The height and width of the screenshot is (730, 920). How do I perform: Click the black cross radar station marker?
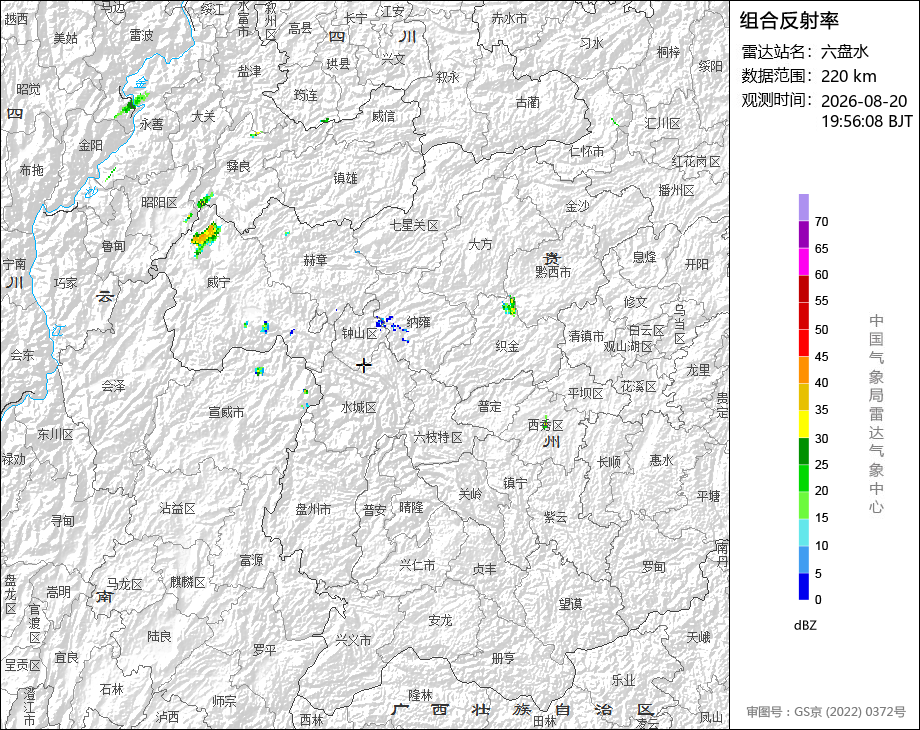(364, 365)
